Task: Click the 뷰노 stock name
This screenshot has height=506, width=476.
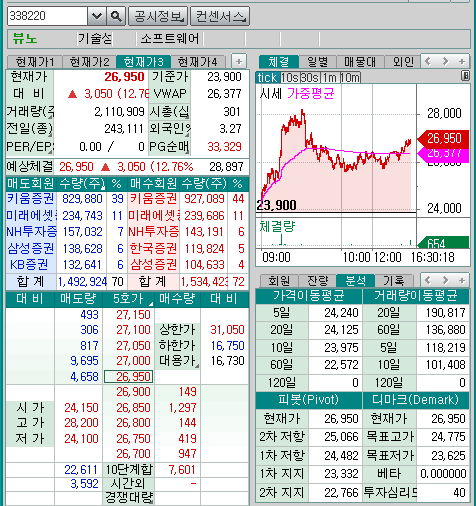Action: 25,39
